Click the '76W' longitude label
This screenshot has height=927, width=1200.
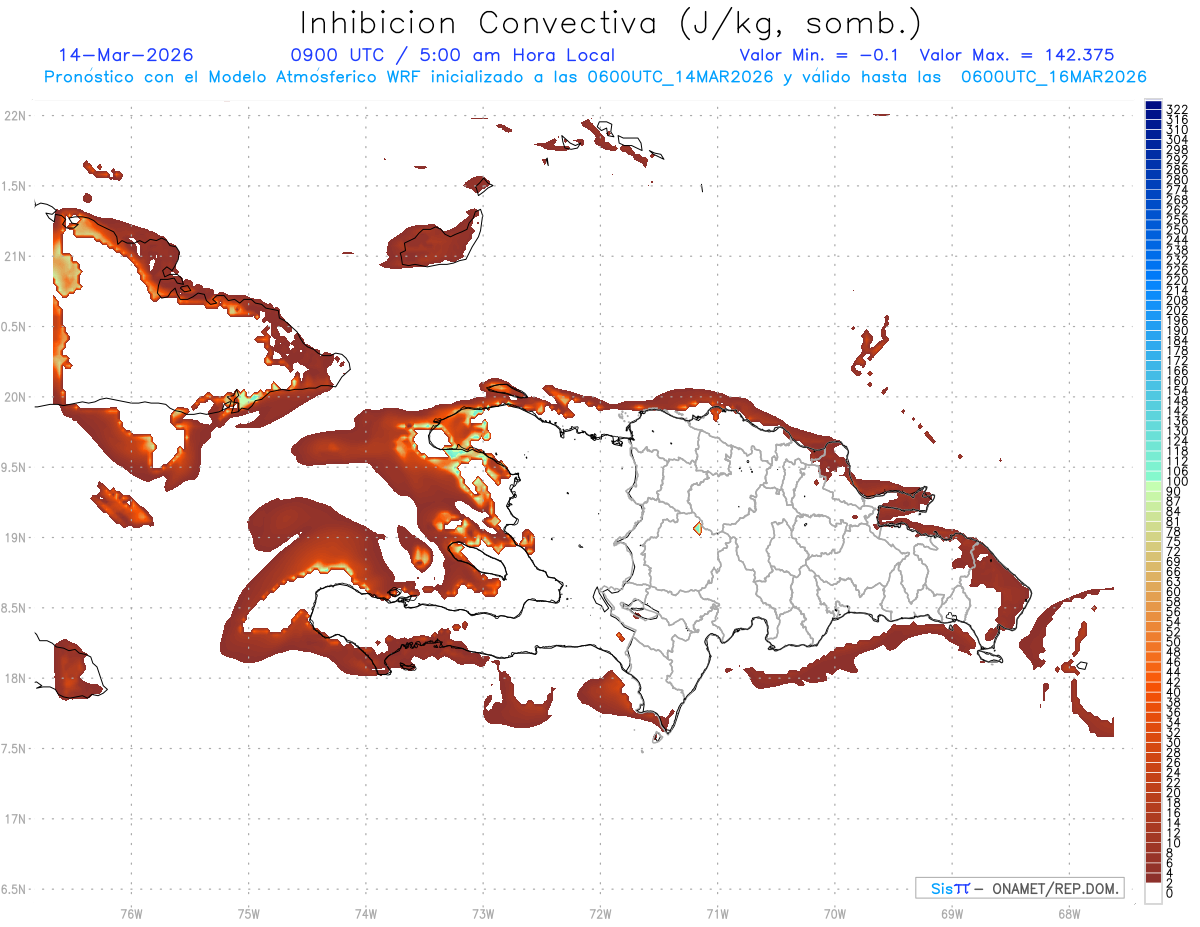tap(131, 914)
